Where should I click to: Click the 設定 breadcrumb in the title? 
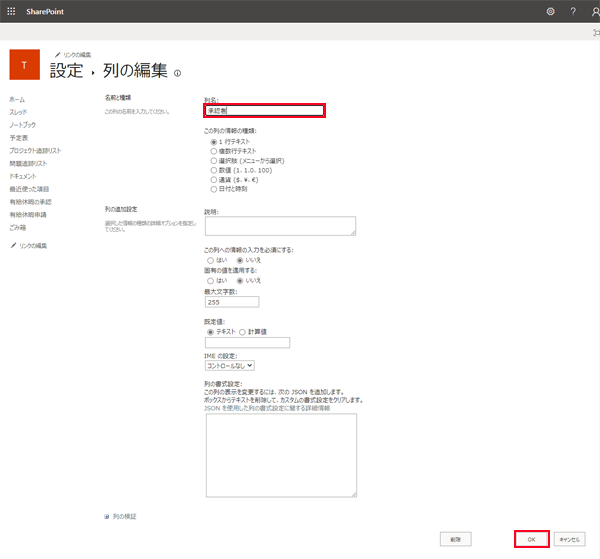pos(67,71)
